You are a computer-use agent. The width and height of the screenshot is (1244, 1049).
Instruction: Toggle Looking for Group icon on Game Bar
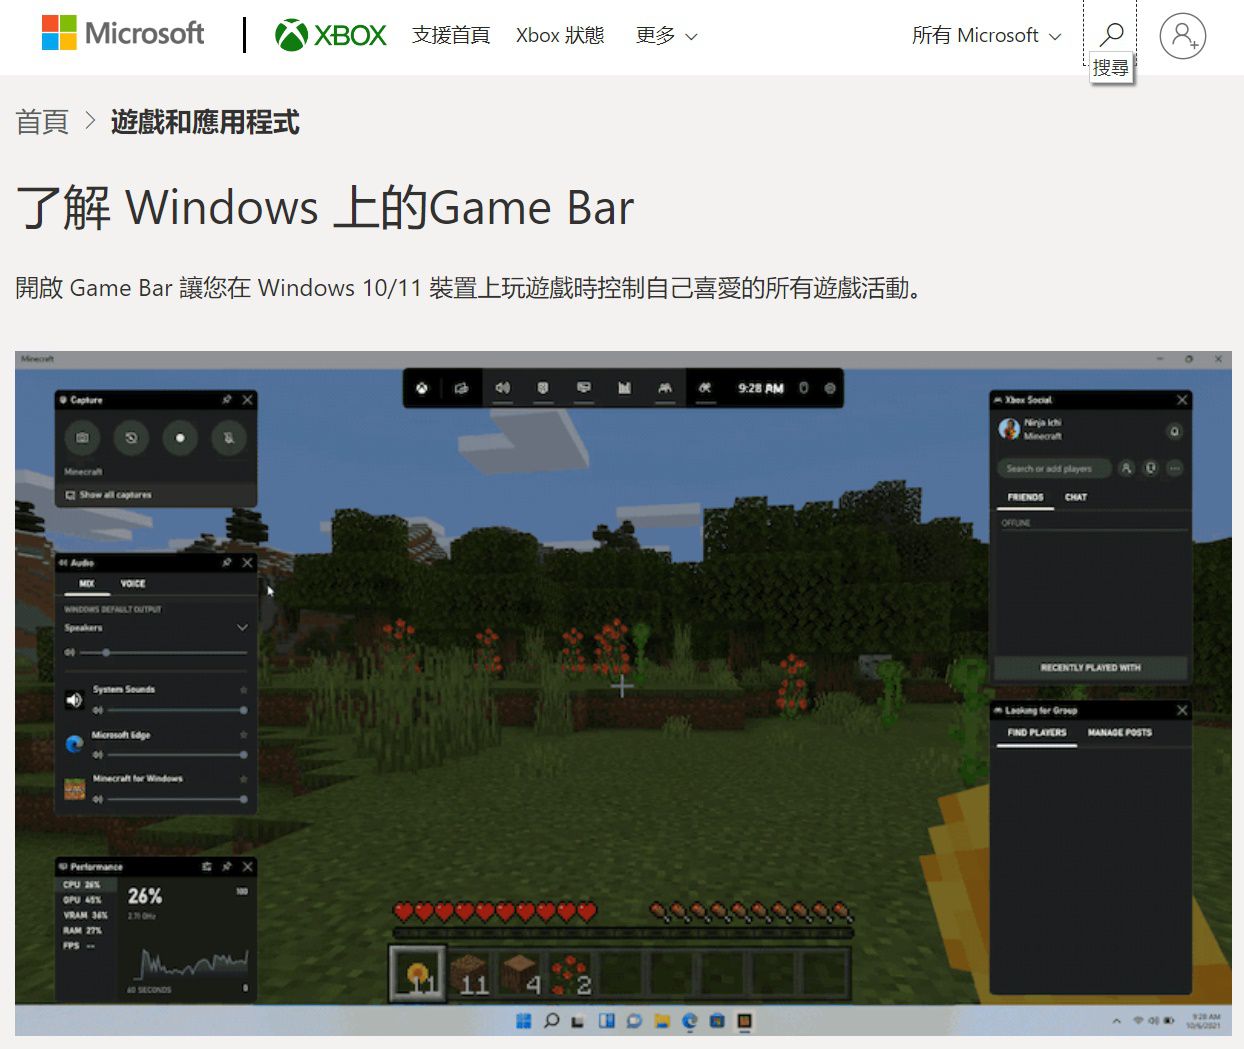705,388
